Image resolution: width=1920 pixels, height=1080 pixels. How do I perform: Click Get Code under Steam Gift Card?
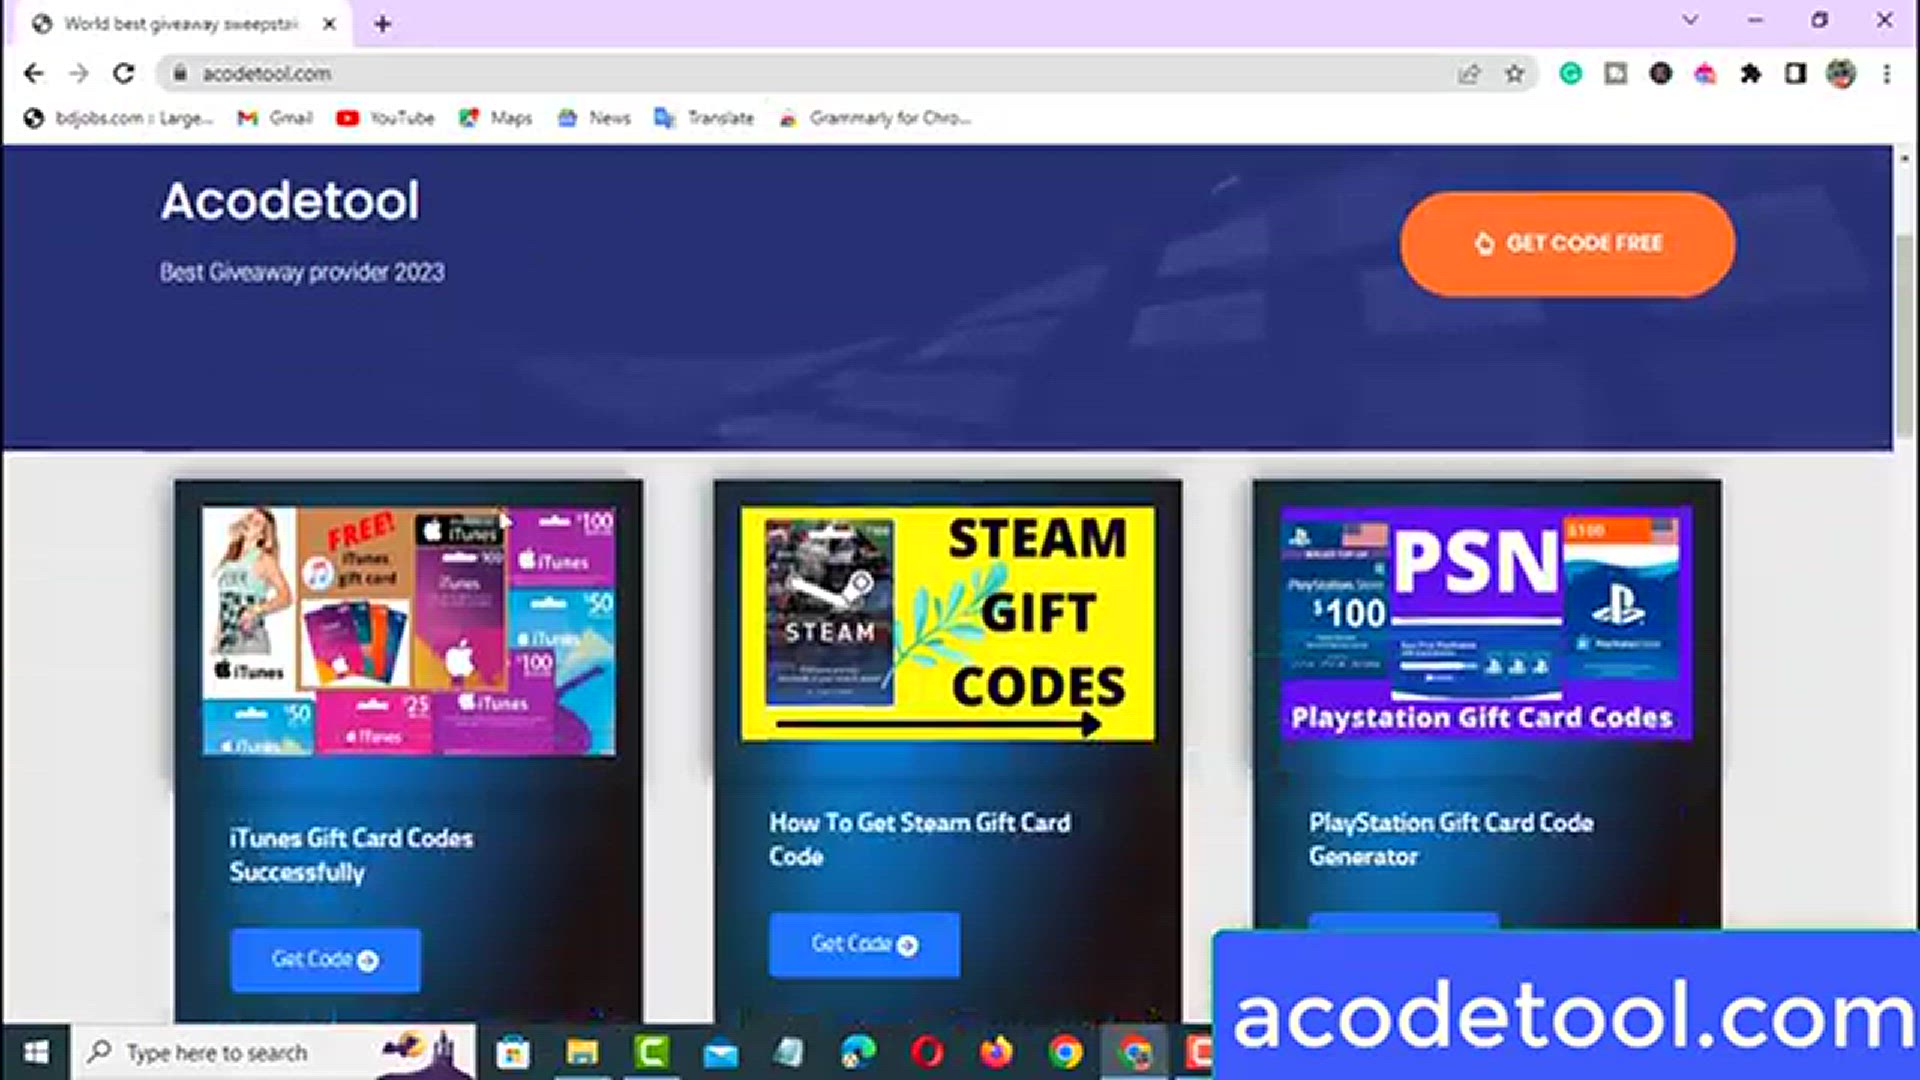pyautogui.click(x=864, y=944)
